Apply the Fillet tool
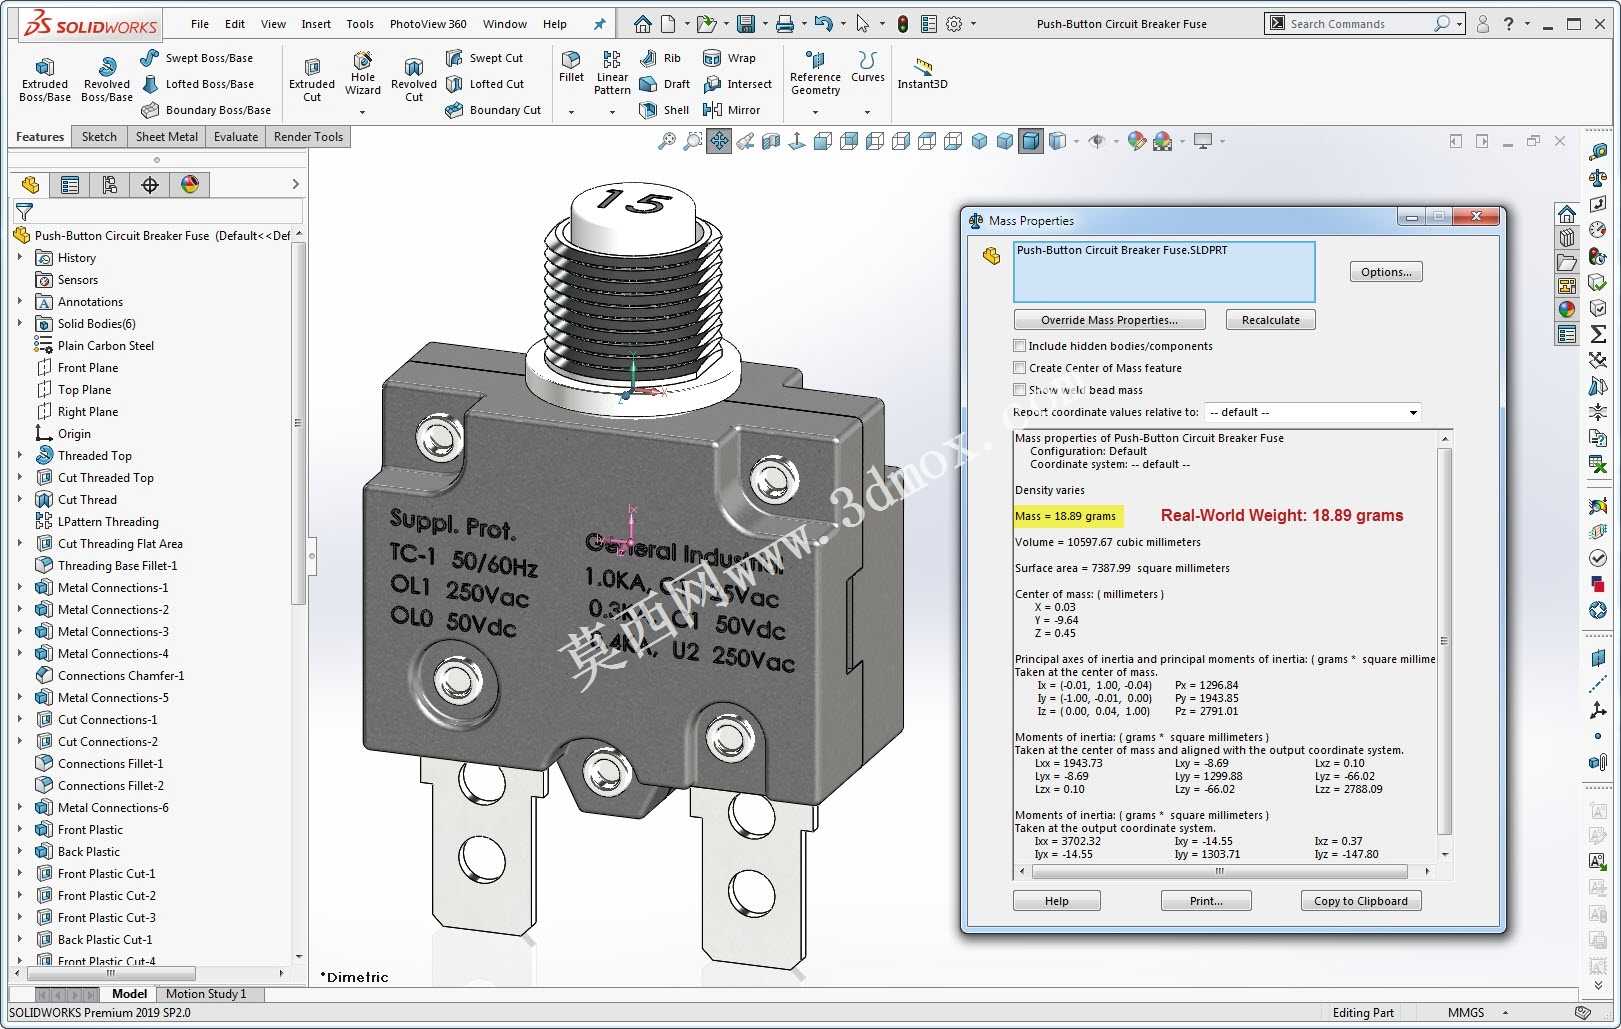 [x=571, y=66]
